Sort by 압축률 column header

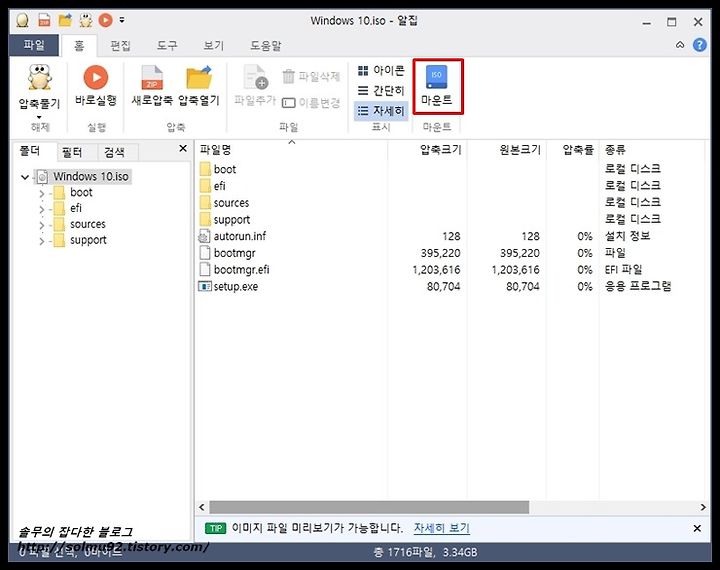point(573,150)
